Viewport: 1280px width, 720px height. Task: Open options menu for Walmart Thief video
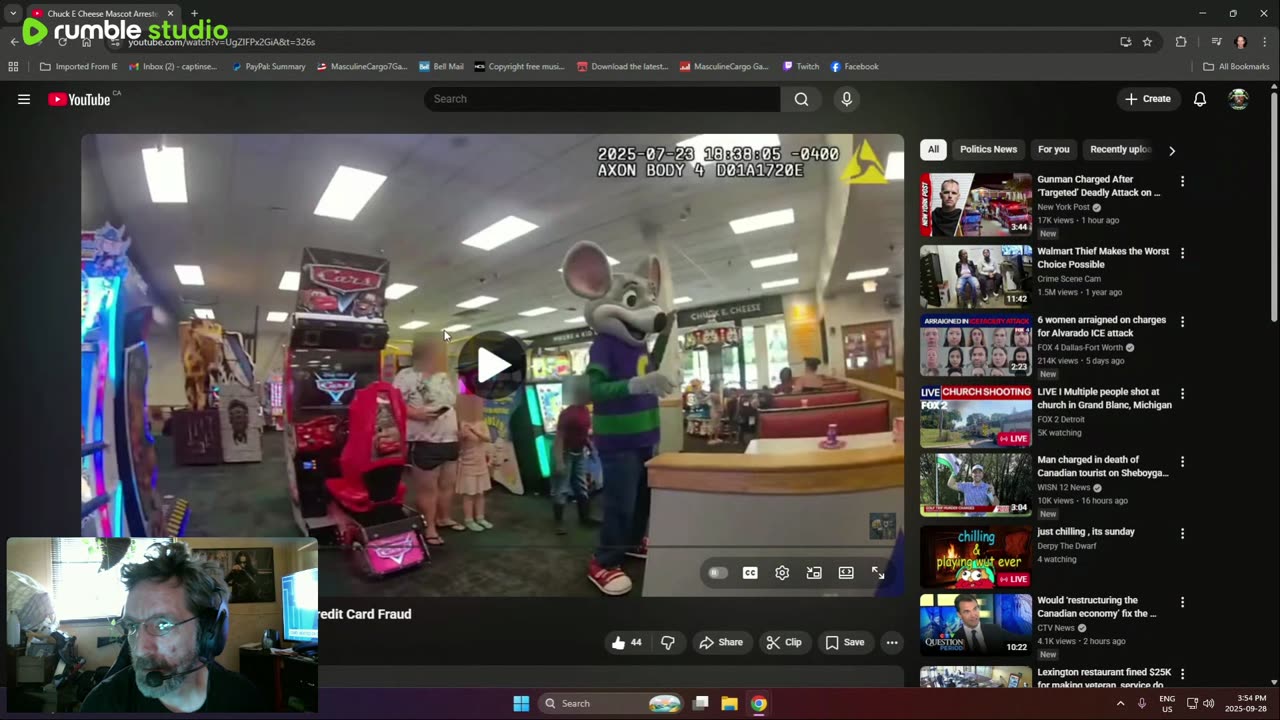(x=1182, y=254)
